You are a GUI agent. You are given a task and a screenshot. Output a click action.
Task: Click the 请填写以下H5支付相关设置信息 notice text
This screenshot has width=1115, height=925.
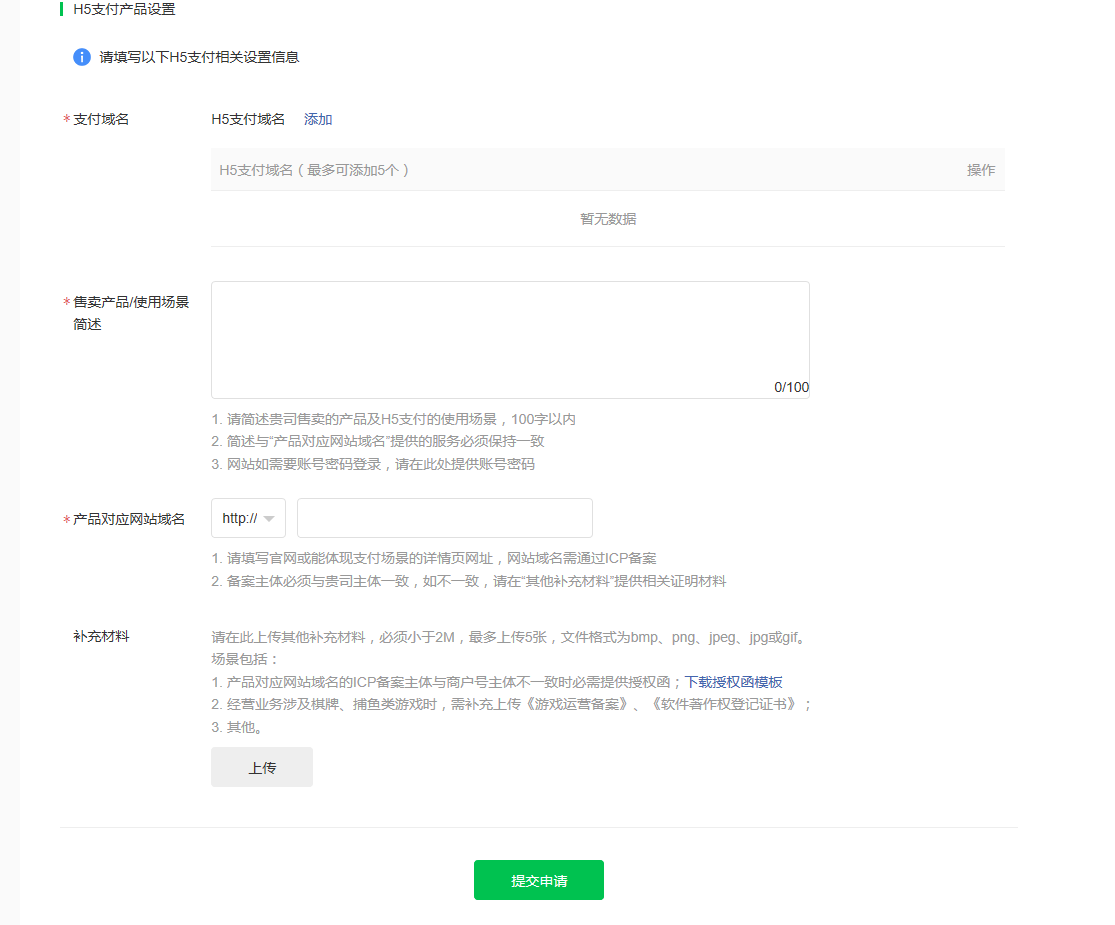(200, 57)
